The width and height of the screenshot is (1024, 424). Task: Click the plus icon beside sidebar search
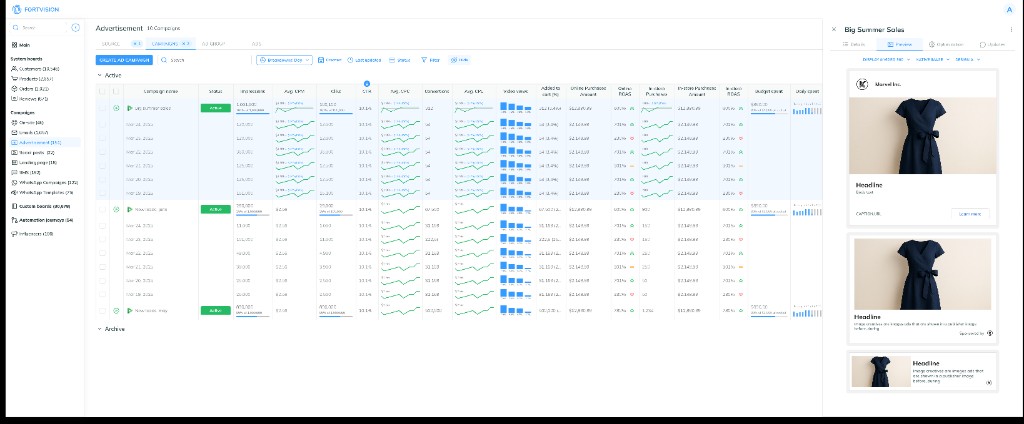(76, 27)
